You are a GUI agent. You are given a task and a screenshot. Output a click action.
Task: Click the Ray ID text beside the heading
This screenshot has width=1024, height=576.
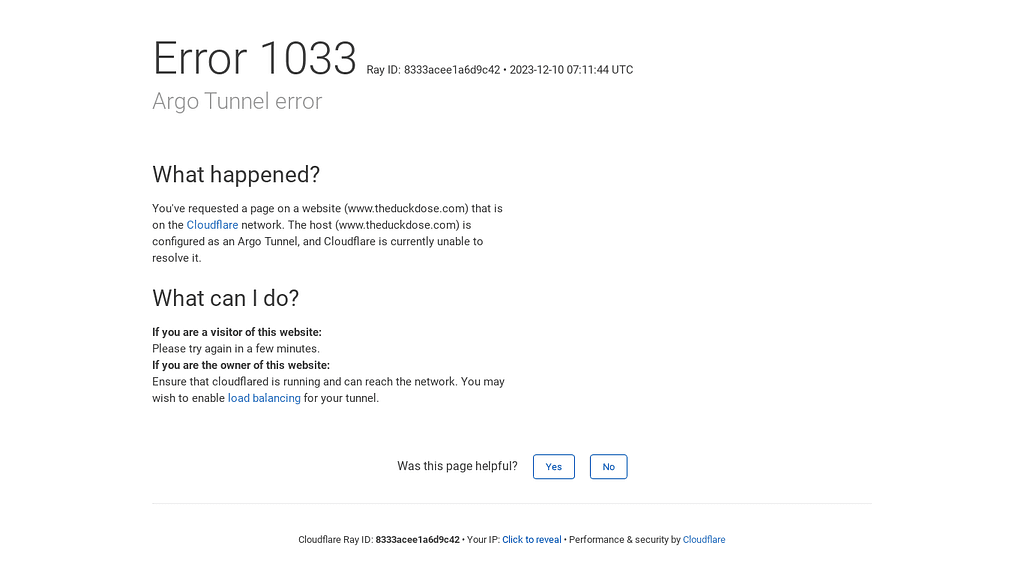[500, 70]
